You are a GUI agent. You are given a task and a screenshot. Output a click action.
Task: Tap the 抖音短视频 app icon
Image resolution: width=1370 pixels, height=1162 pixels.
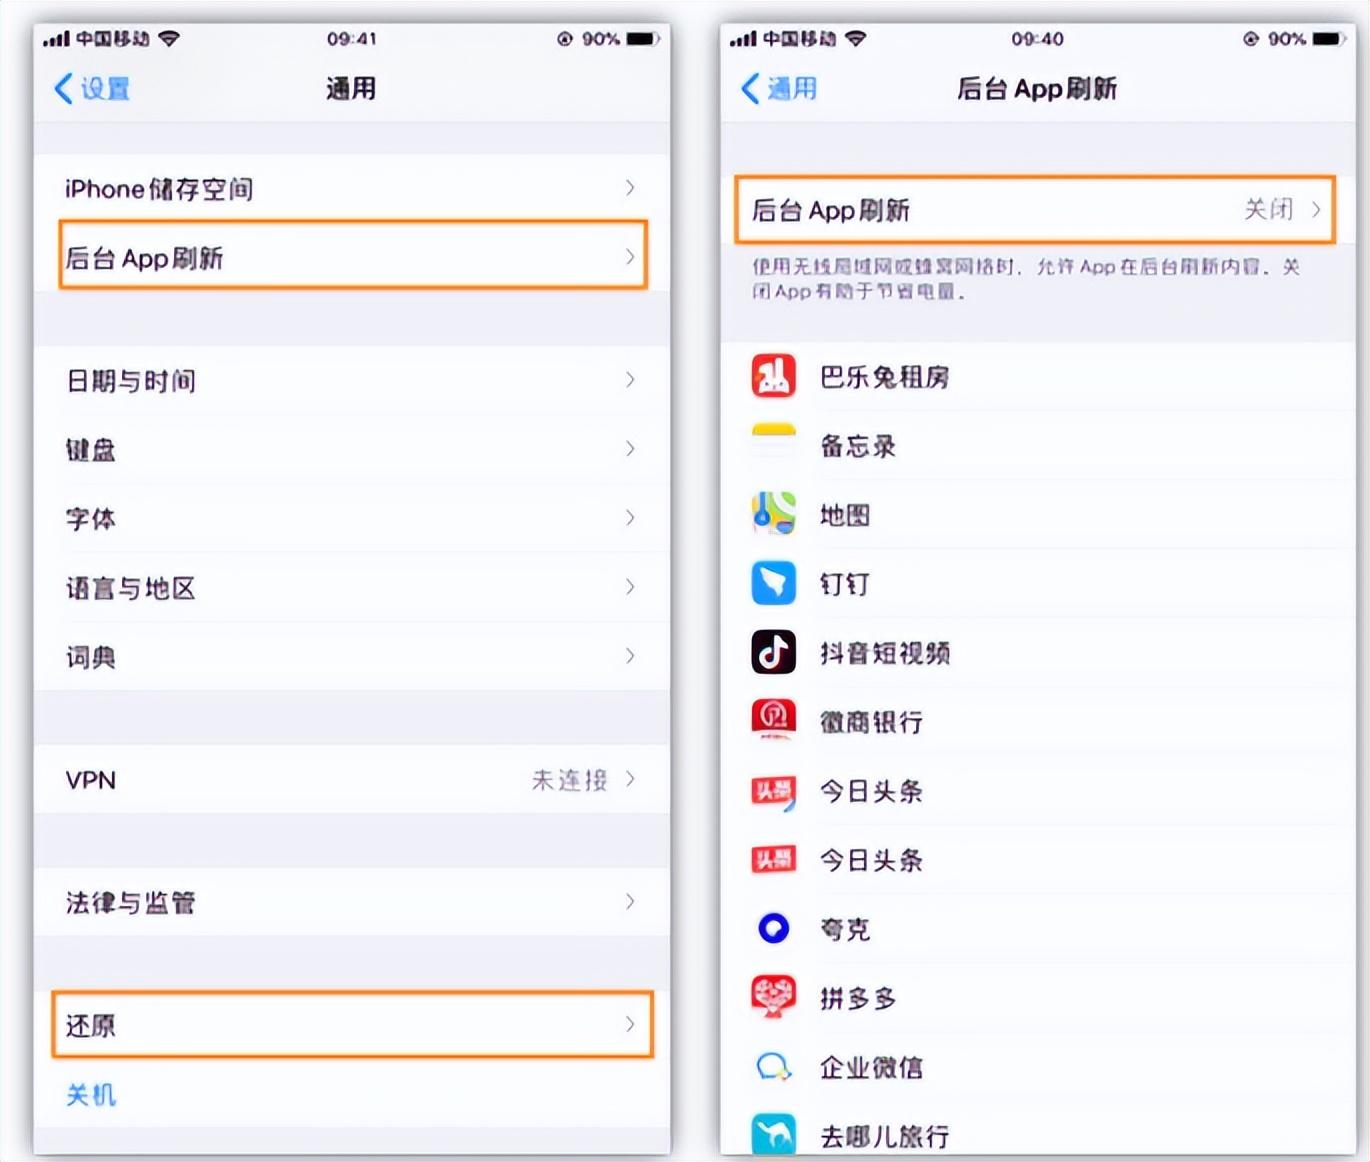point(773,652)
